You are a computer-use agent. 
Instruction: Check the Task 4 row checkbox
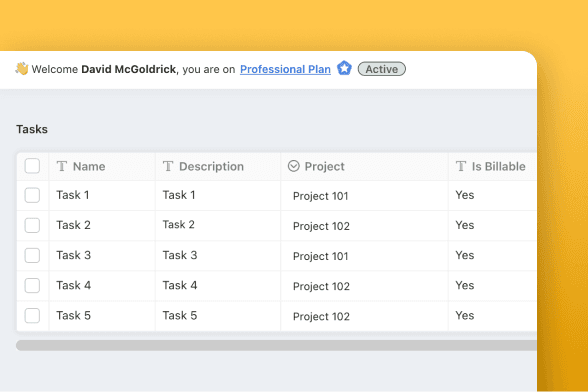(x=32, y=285)
